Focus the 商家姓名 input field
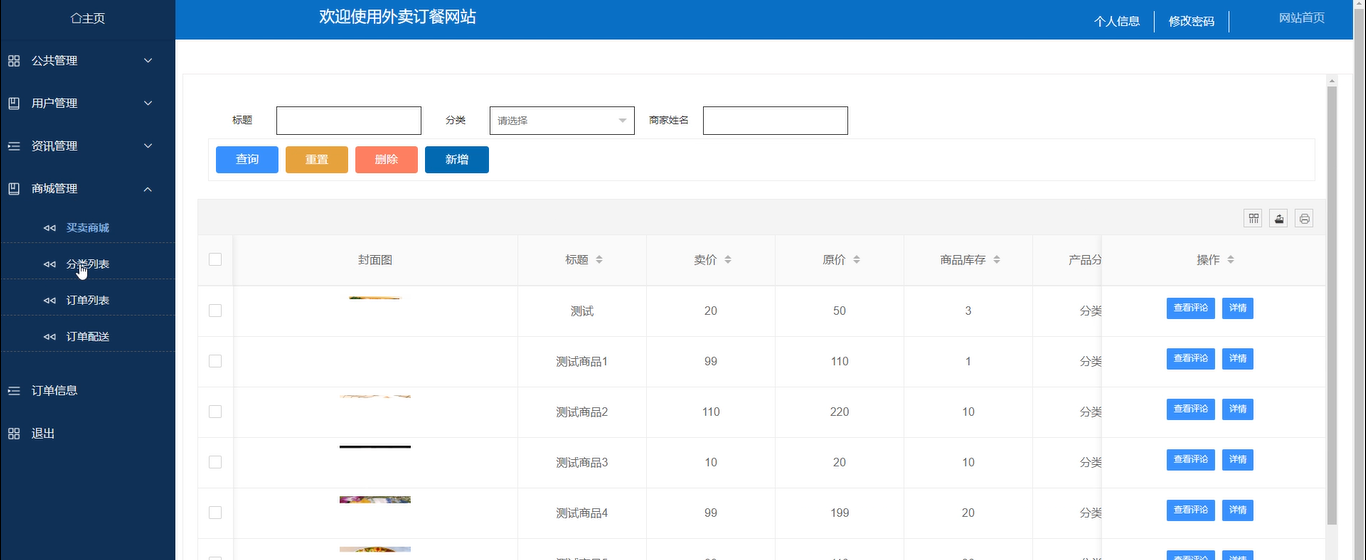 coord(775,121)
